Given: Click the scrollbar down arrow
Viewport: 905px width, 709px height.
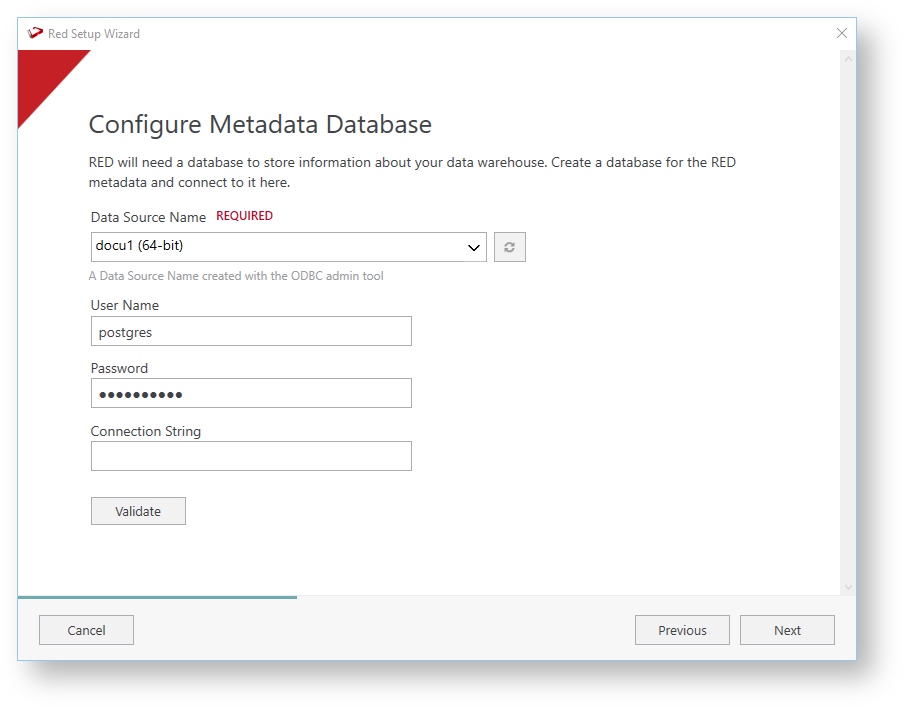Looking at the screenshot, I should click(849, 587).
